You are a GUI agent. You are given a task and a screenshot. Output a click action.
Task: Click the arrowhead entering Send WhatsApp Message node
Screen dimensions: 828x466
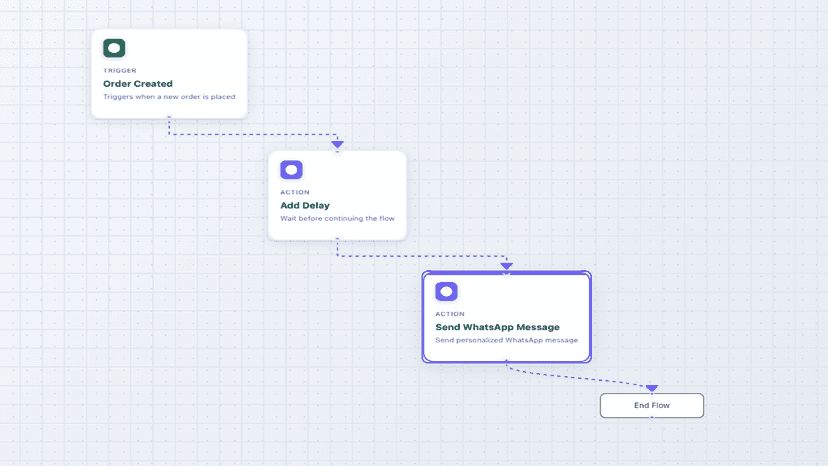click(x=506, y=266)
